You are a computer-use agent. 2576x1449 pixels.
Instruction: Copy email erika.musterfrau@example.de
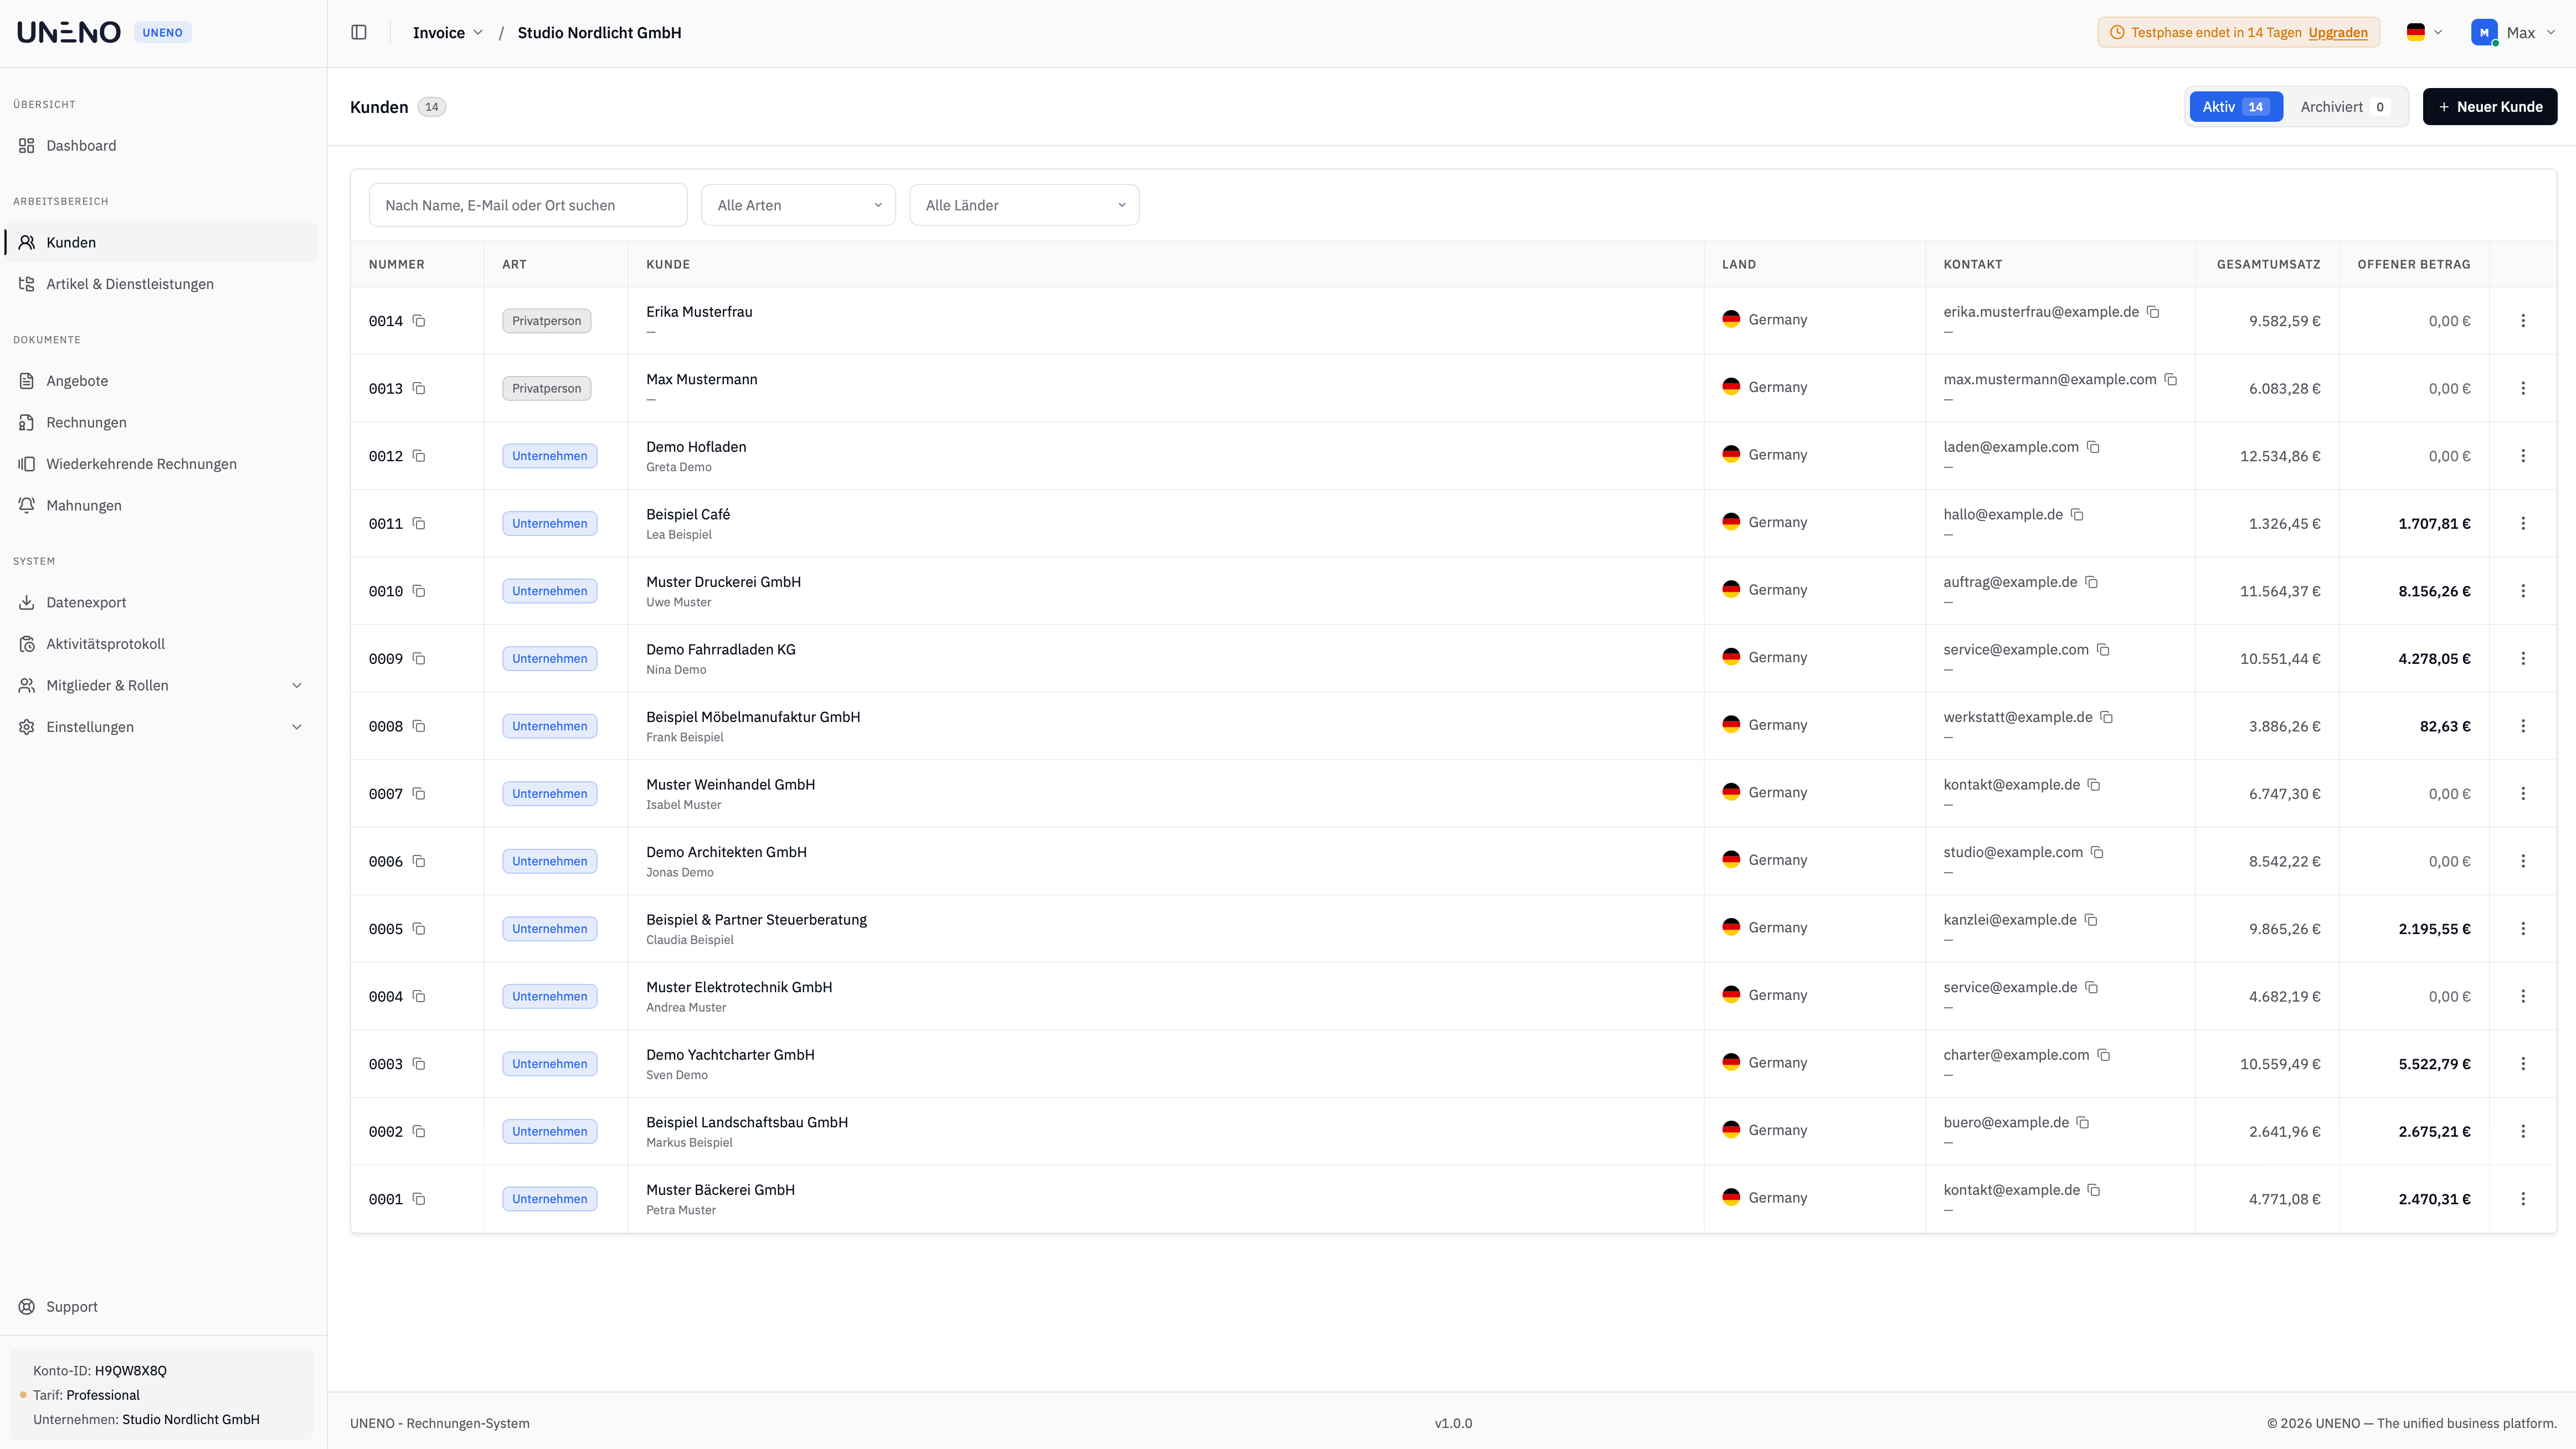tap(2153, 312)
